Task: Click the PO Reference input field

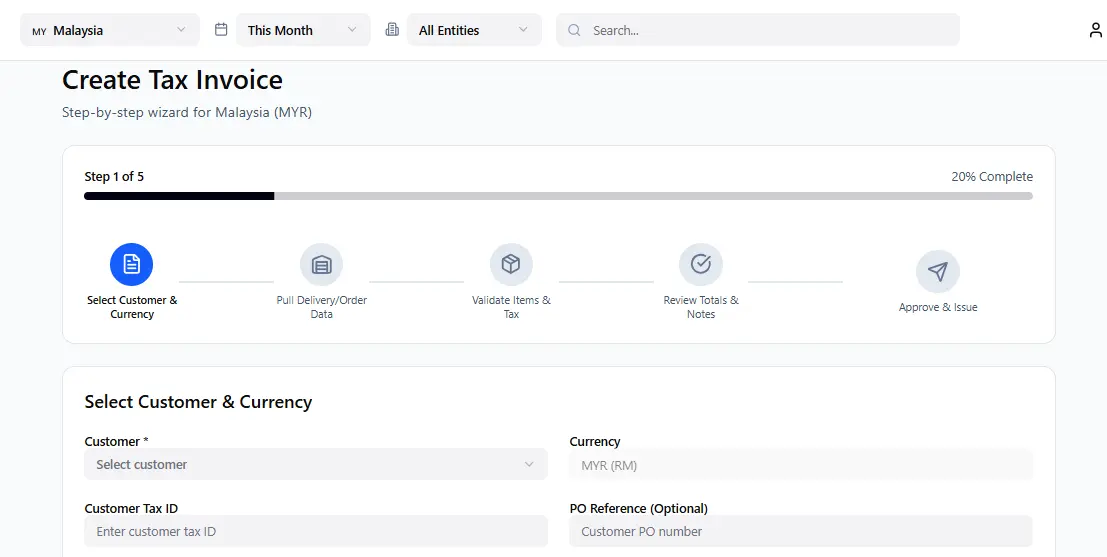Action: point(800,531)
